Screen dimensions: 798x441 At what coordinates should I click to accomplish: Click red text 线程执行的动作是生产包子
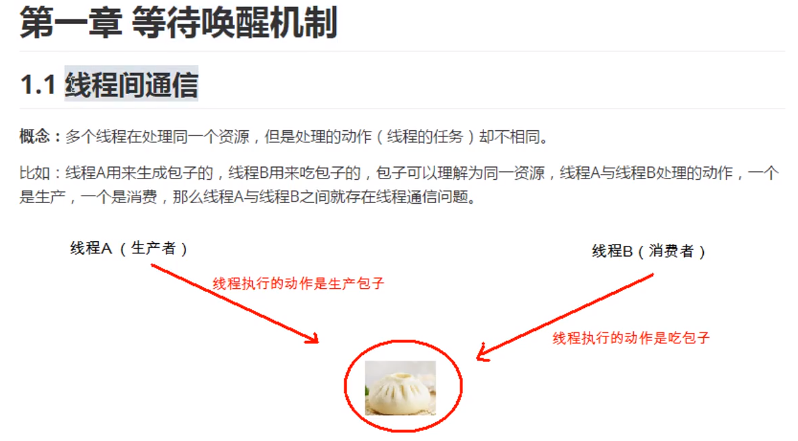point(298,283)
